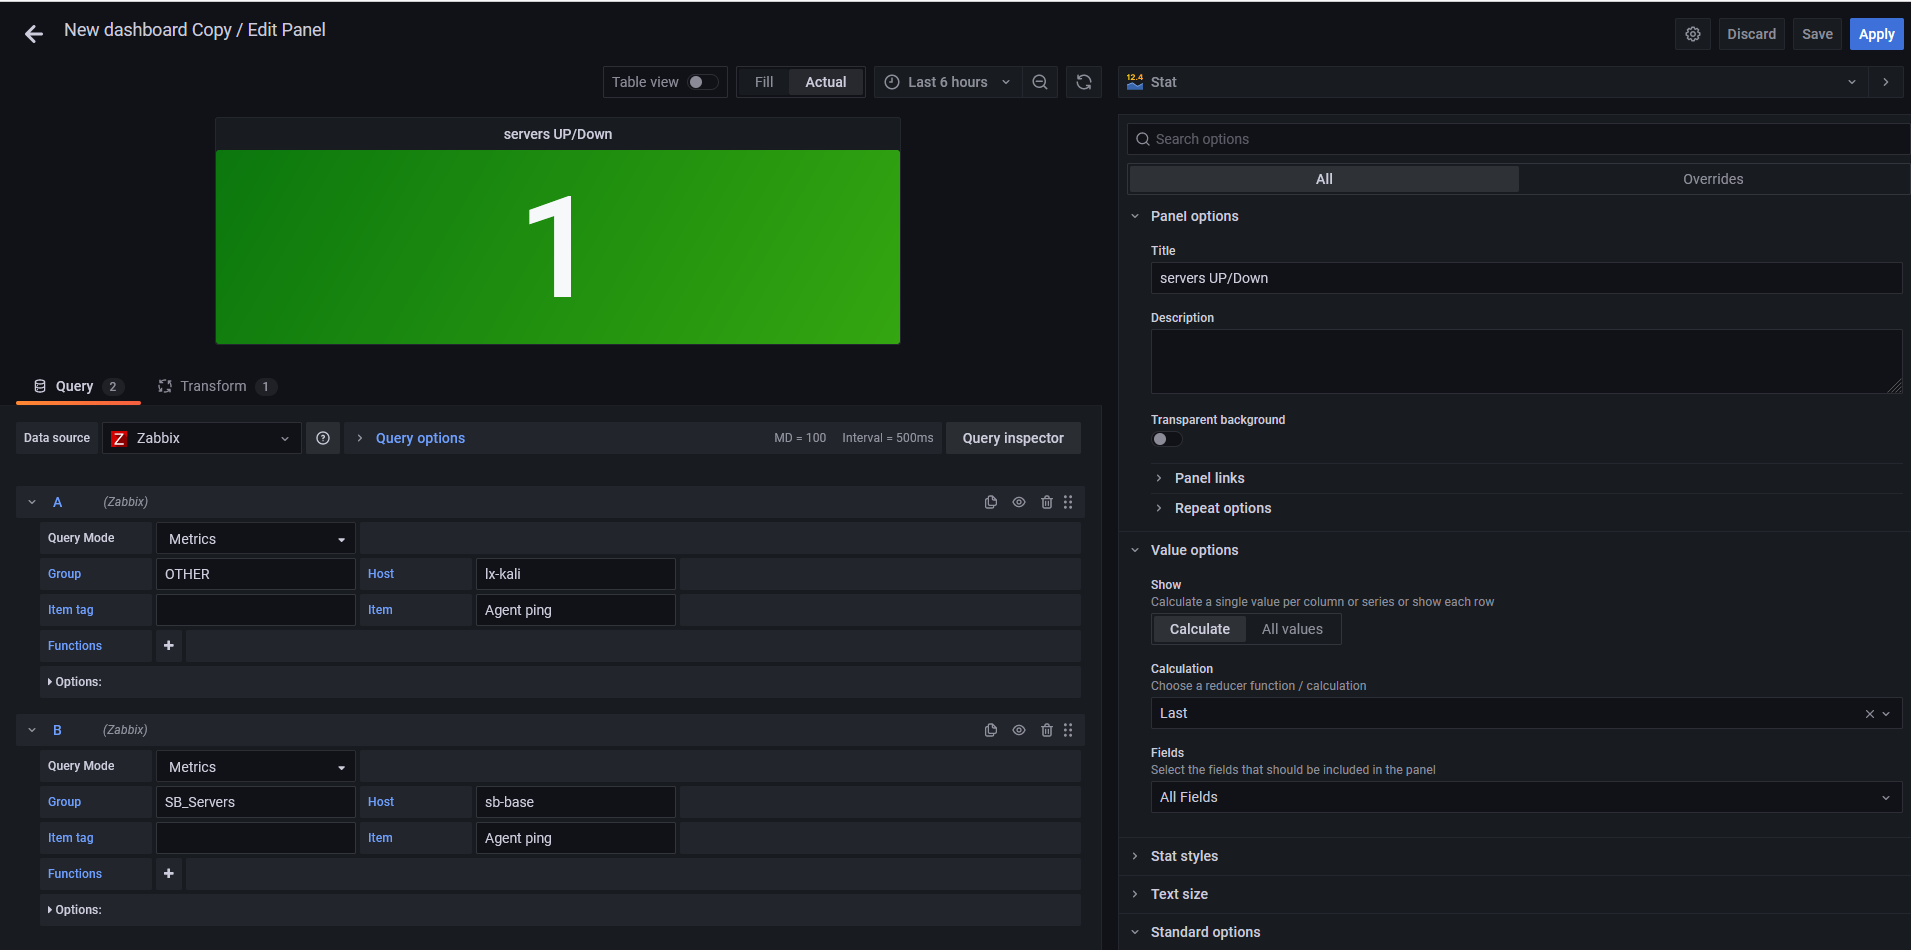Open the Query inspector
The height and width of the screenshot is (950, 1911).
(x=1012, y=438)
